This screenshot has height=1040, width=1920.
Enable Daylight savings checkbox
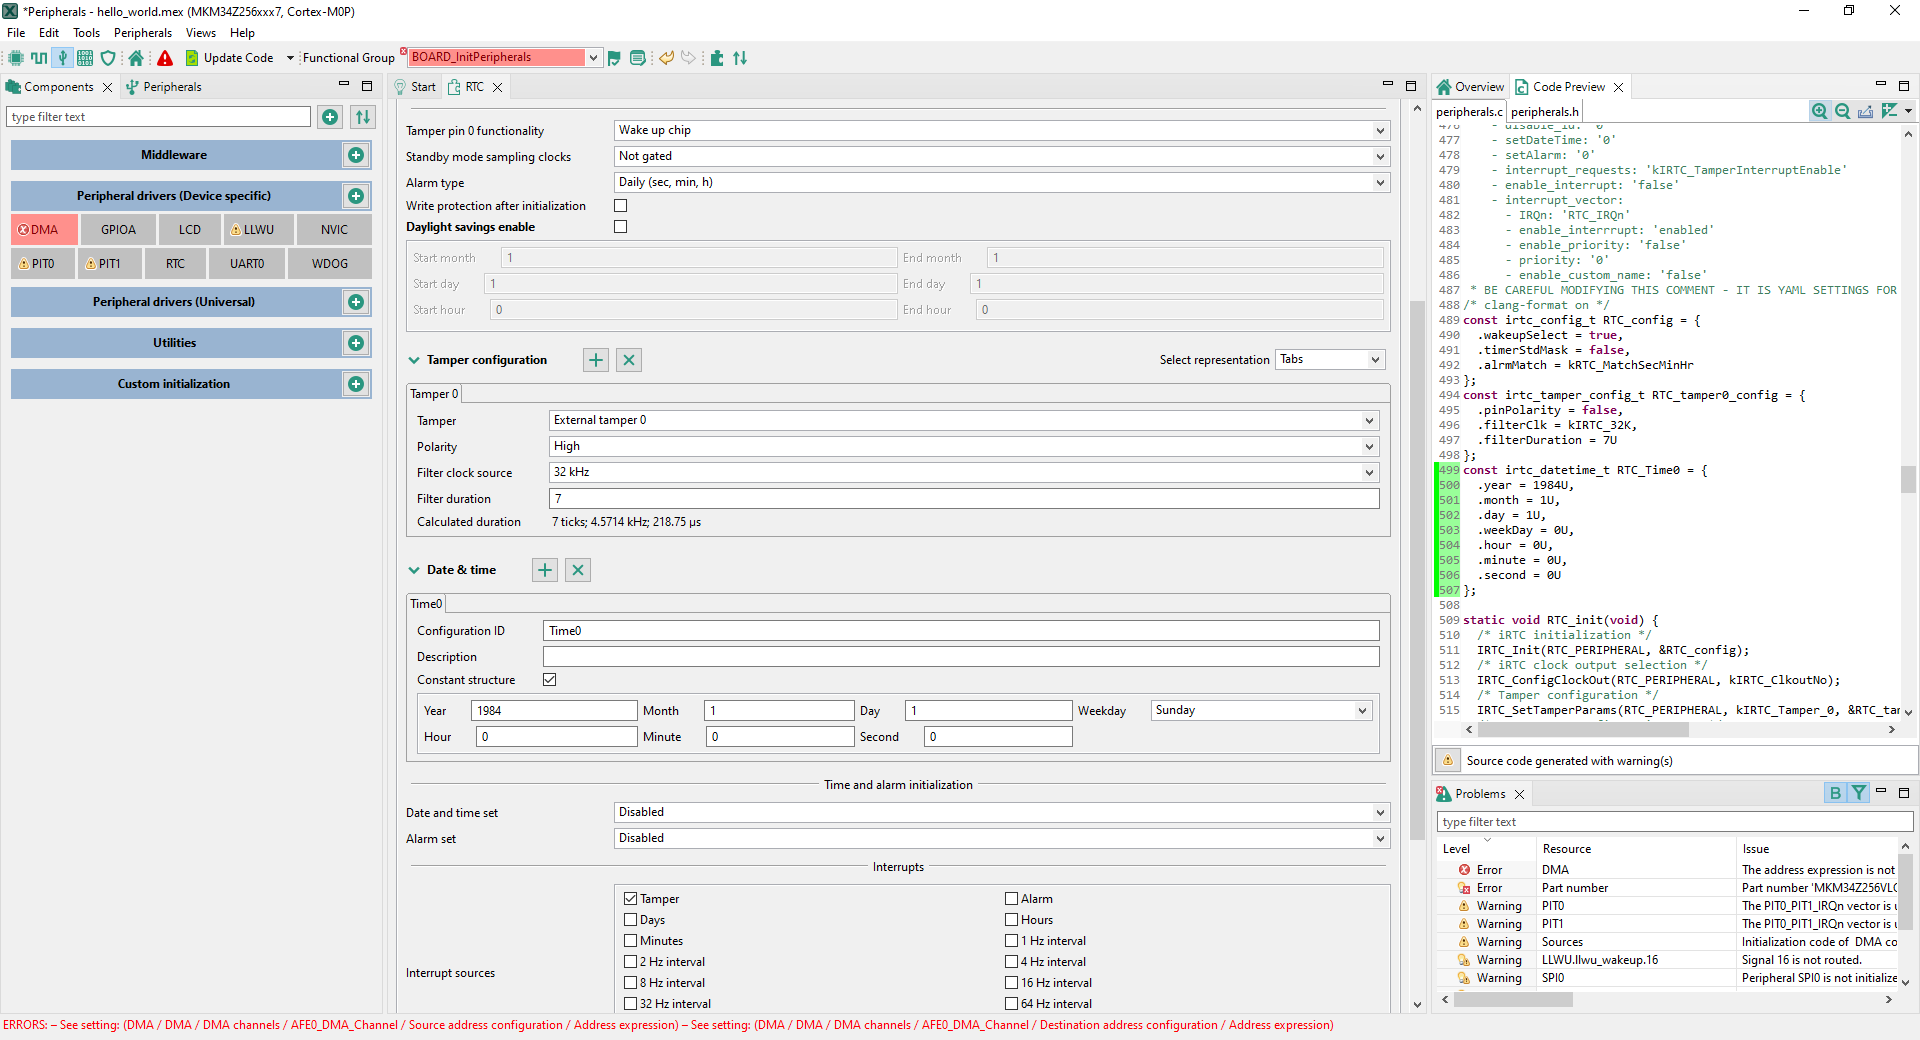[x=620, y=227]
